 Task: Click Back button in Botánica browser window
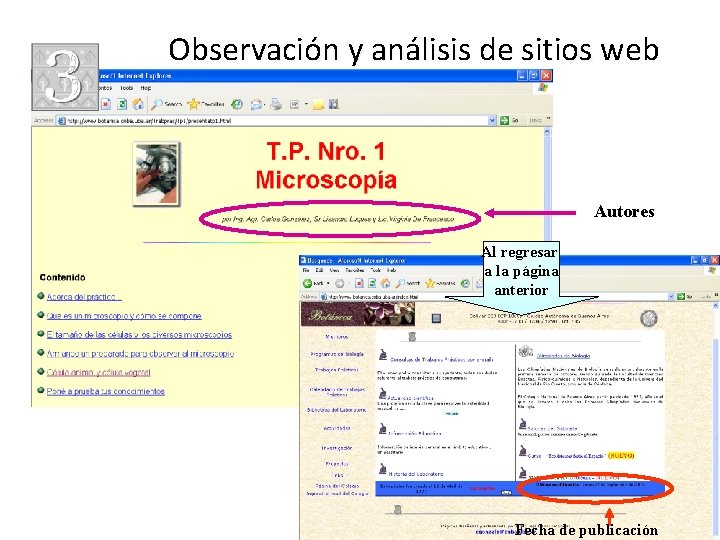click(313, 283)
